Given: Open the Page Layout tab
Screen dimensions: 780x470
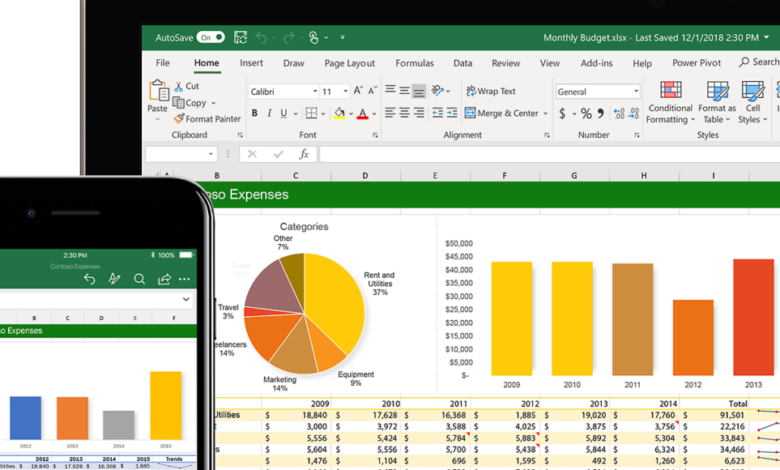Looking at the screenshot, I should [350, 63].
